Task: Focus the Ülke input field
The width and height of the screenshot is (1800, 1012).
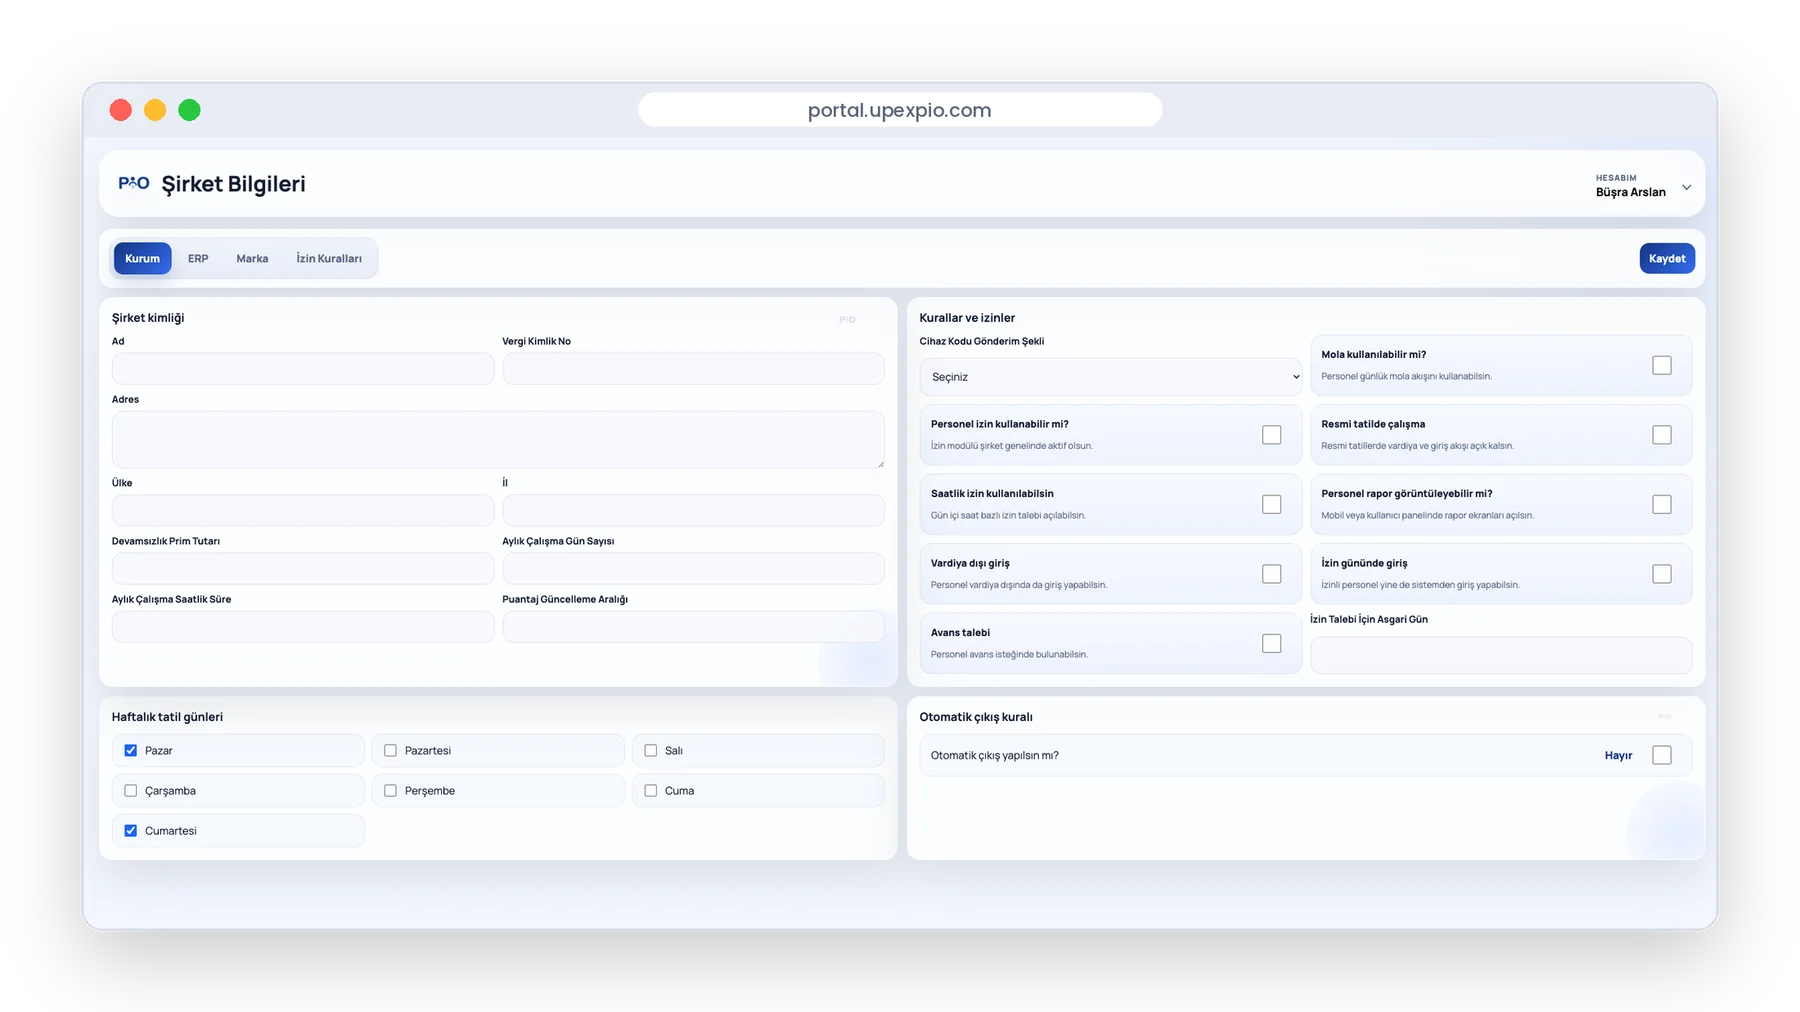Action: click(x=303, y=510)
